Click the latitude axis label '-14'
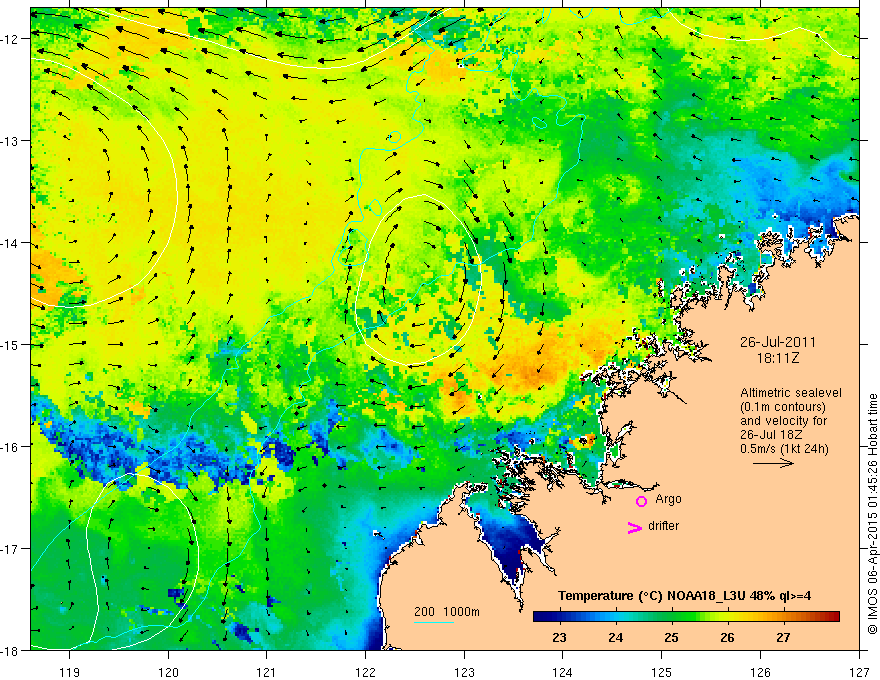Viewport: 880px width, 680px height. 11,243
